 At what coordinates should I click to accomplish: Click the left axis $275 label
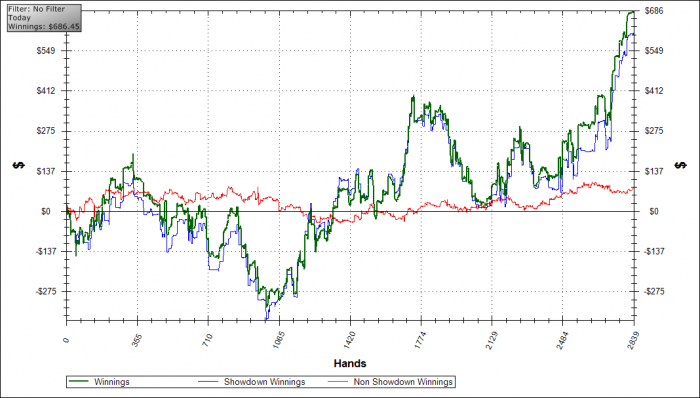(x=46, y=131)
